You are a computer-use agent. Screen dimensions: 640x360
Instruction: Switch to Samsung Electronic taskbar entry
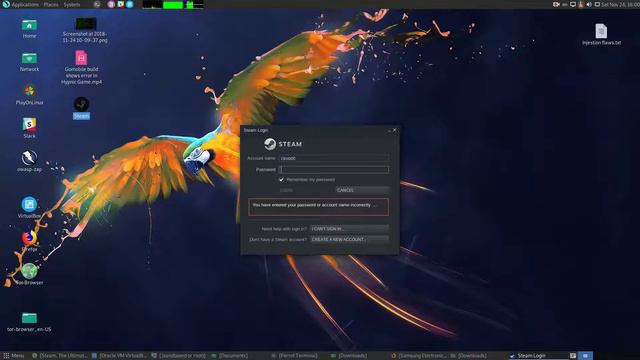click(x=419, y=356)
